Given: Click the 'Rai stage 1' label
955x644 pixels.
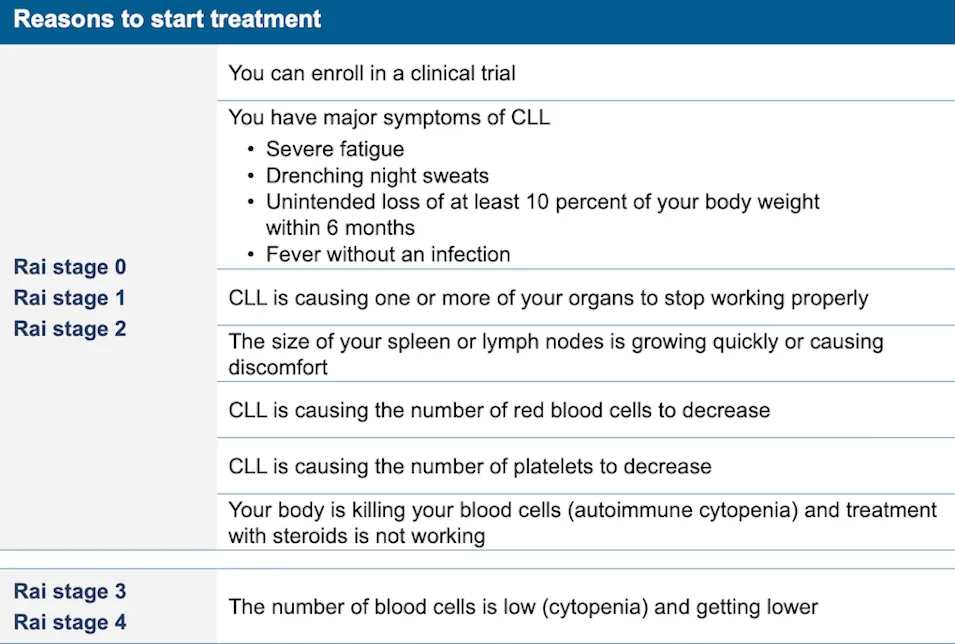Looking at the screenshot, I should tap(70, 298).
